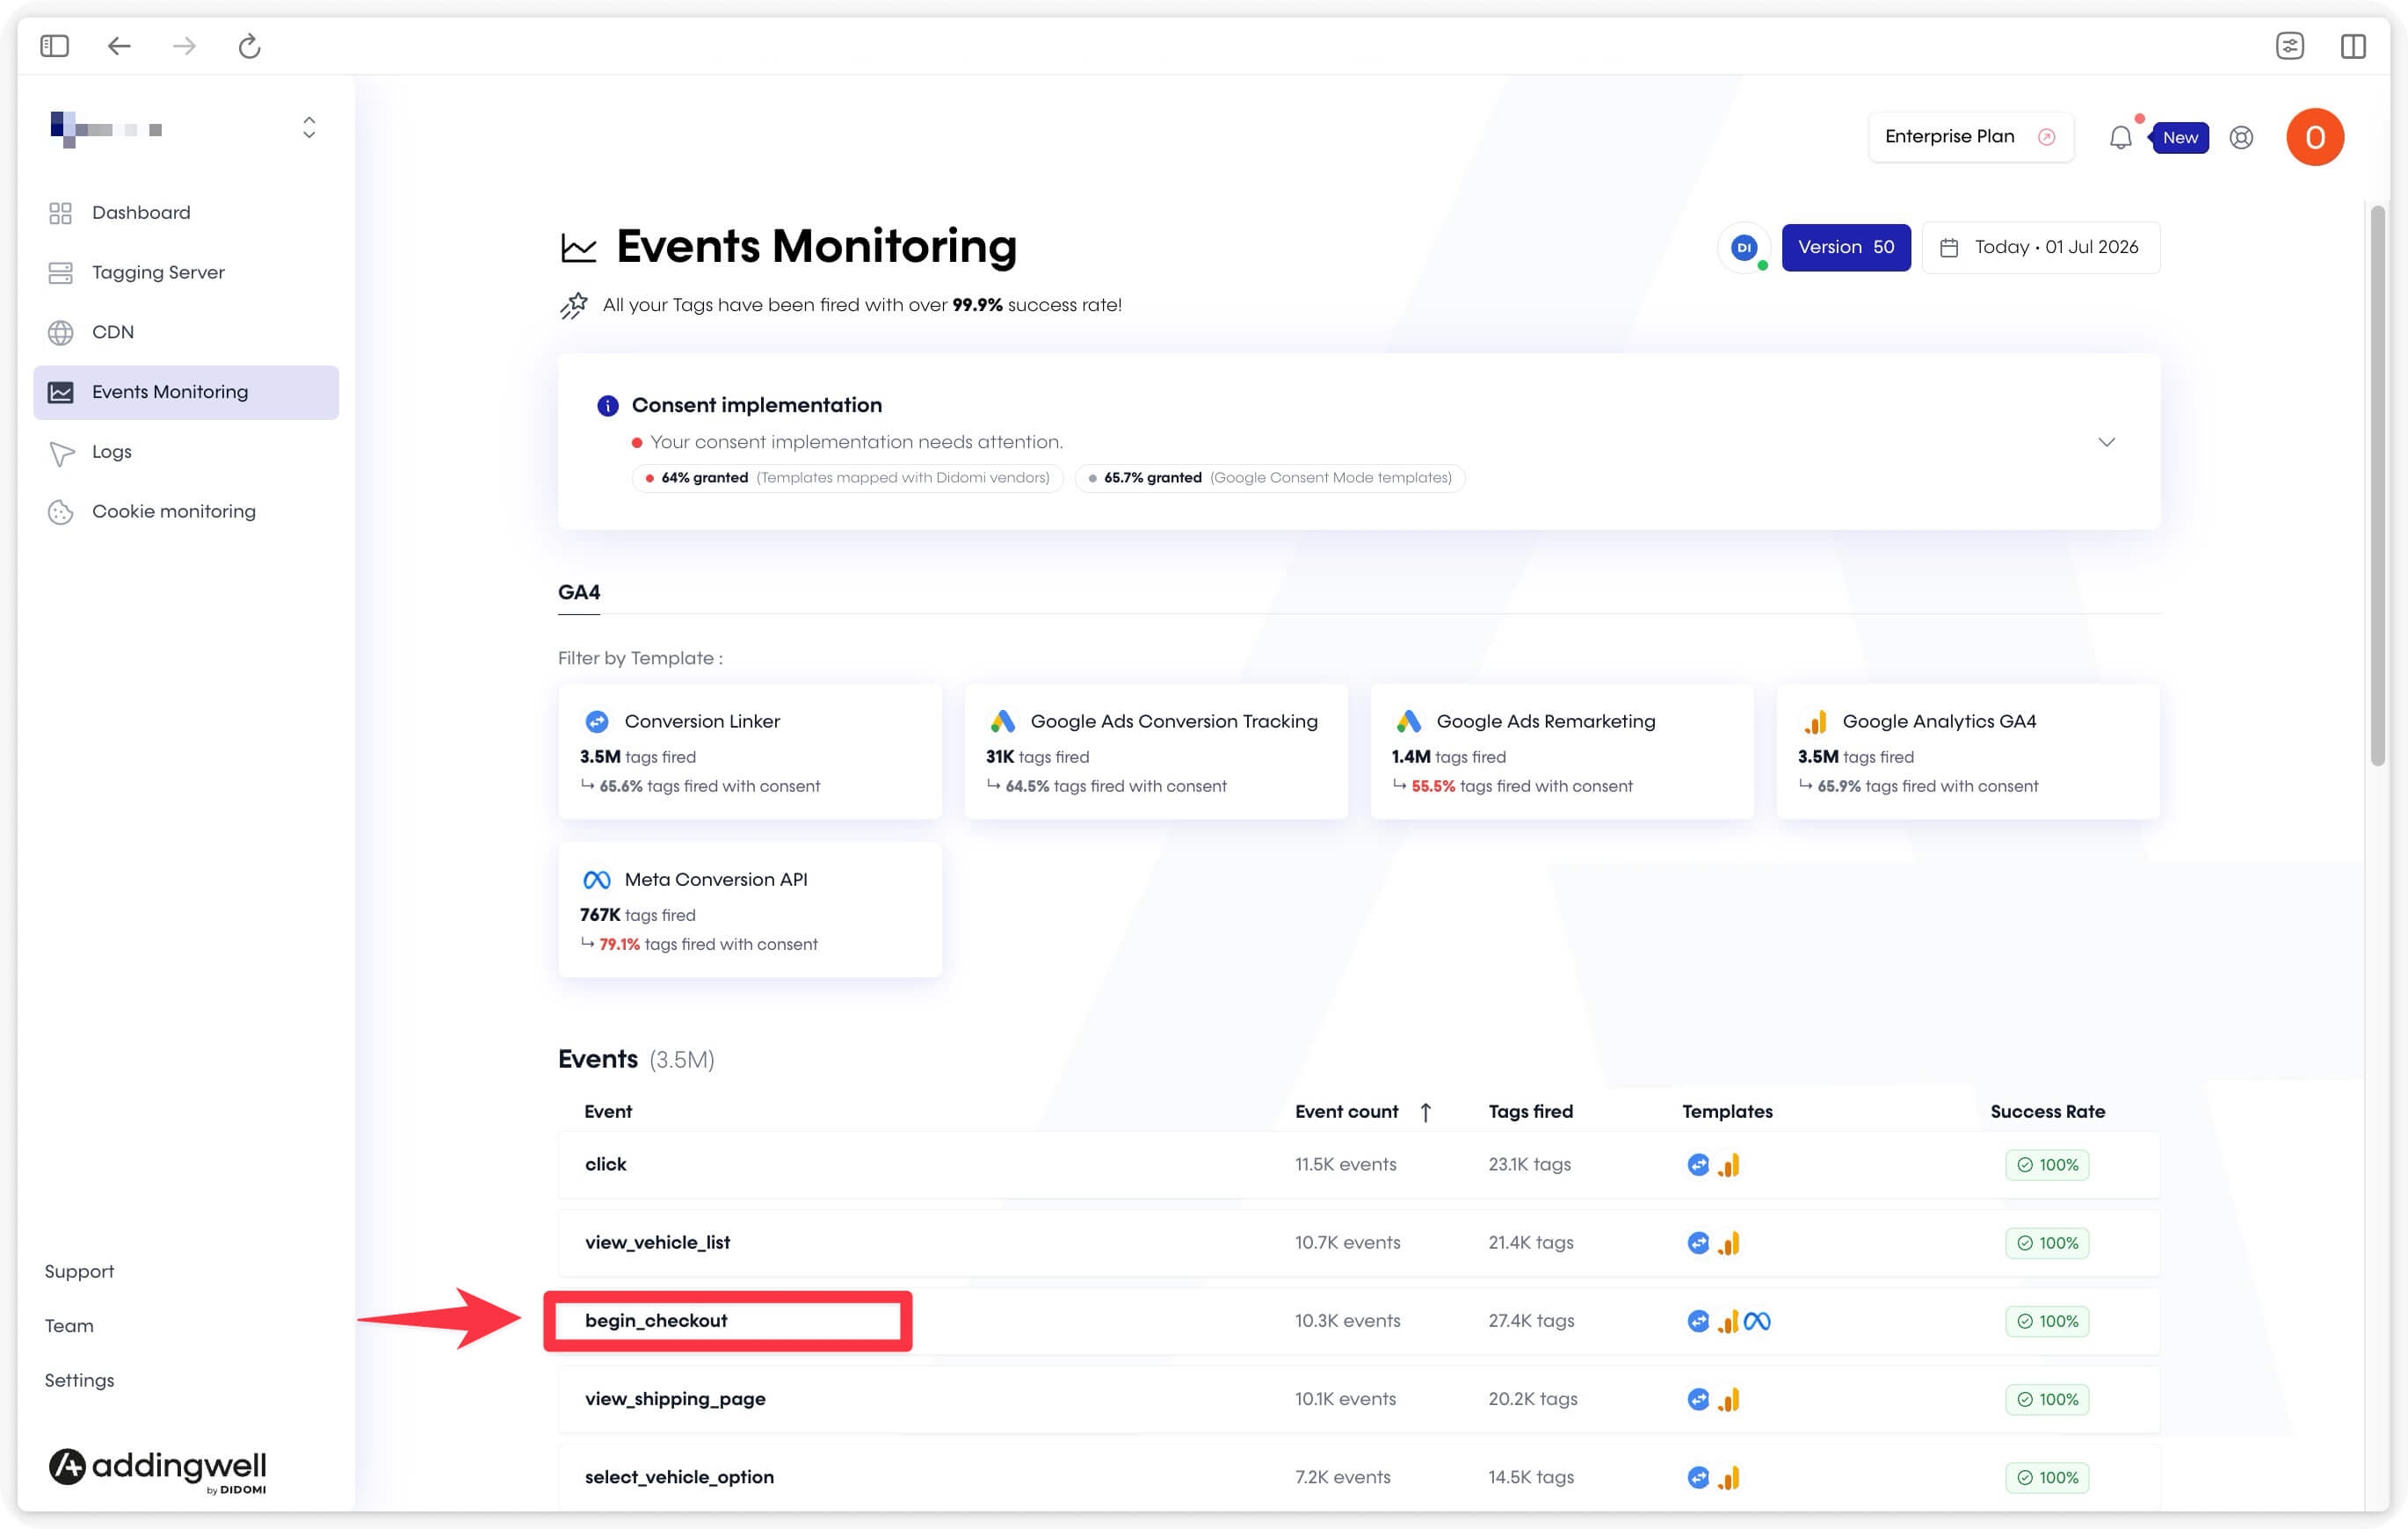Open Tagging Server in the sidebar
The image size is (2408, 1529).
pos(185,272)
